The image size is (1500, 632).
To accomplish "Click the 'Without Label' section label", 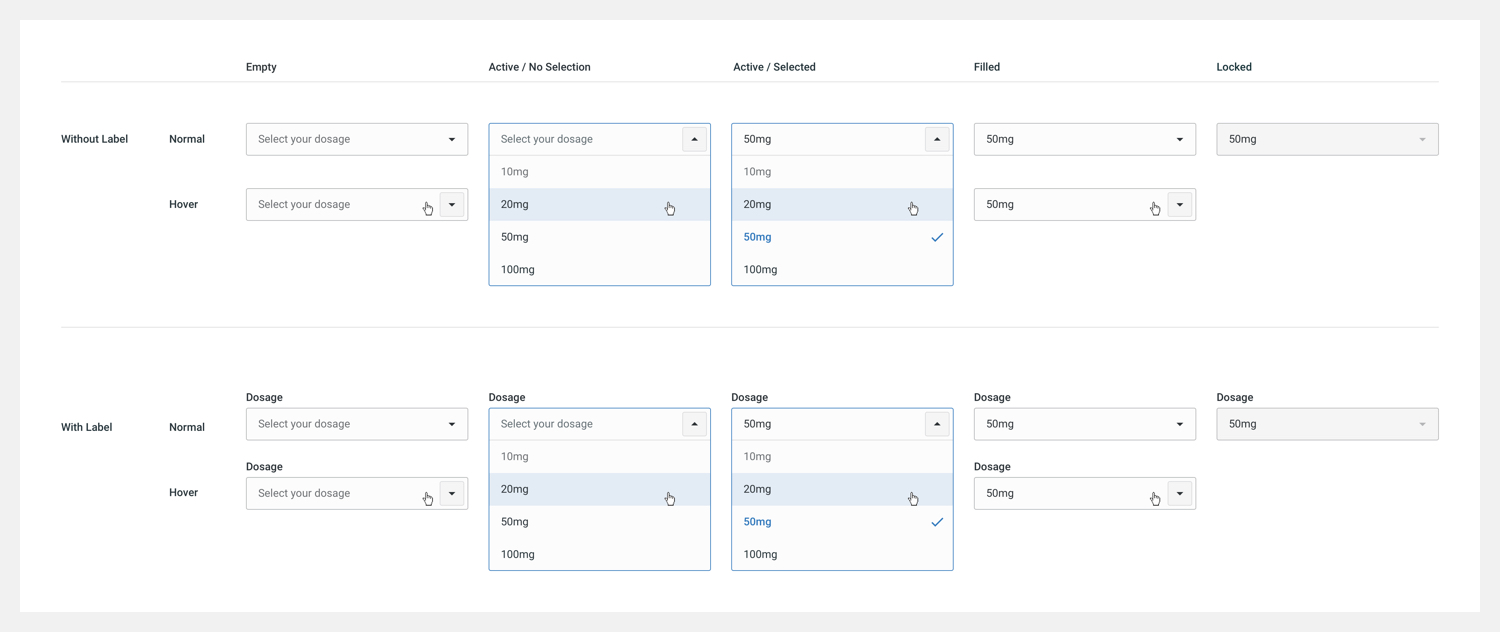I will [94, 139].
